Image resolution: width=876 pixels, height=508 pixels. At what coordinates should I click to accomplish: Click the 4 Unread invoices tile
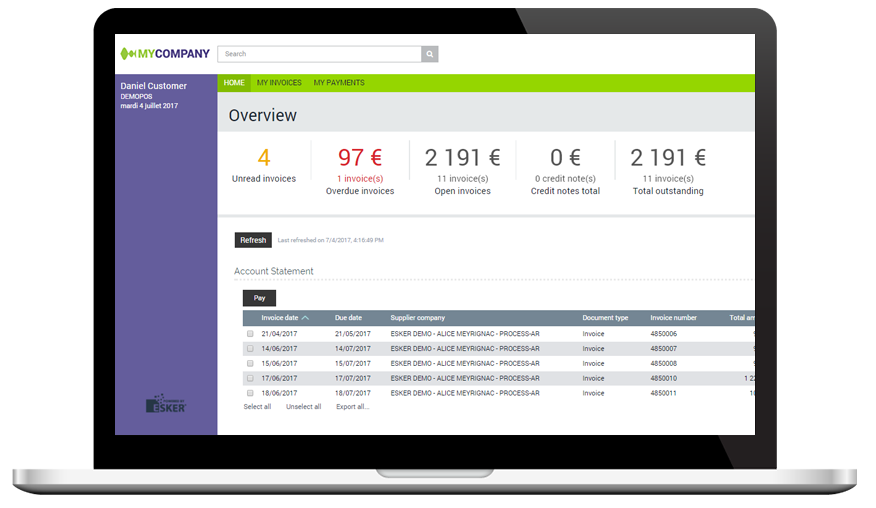264,165
